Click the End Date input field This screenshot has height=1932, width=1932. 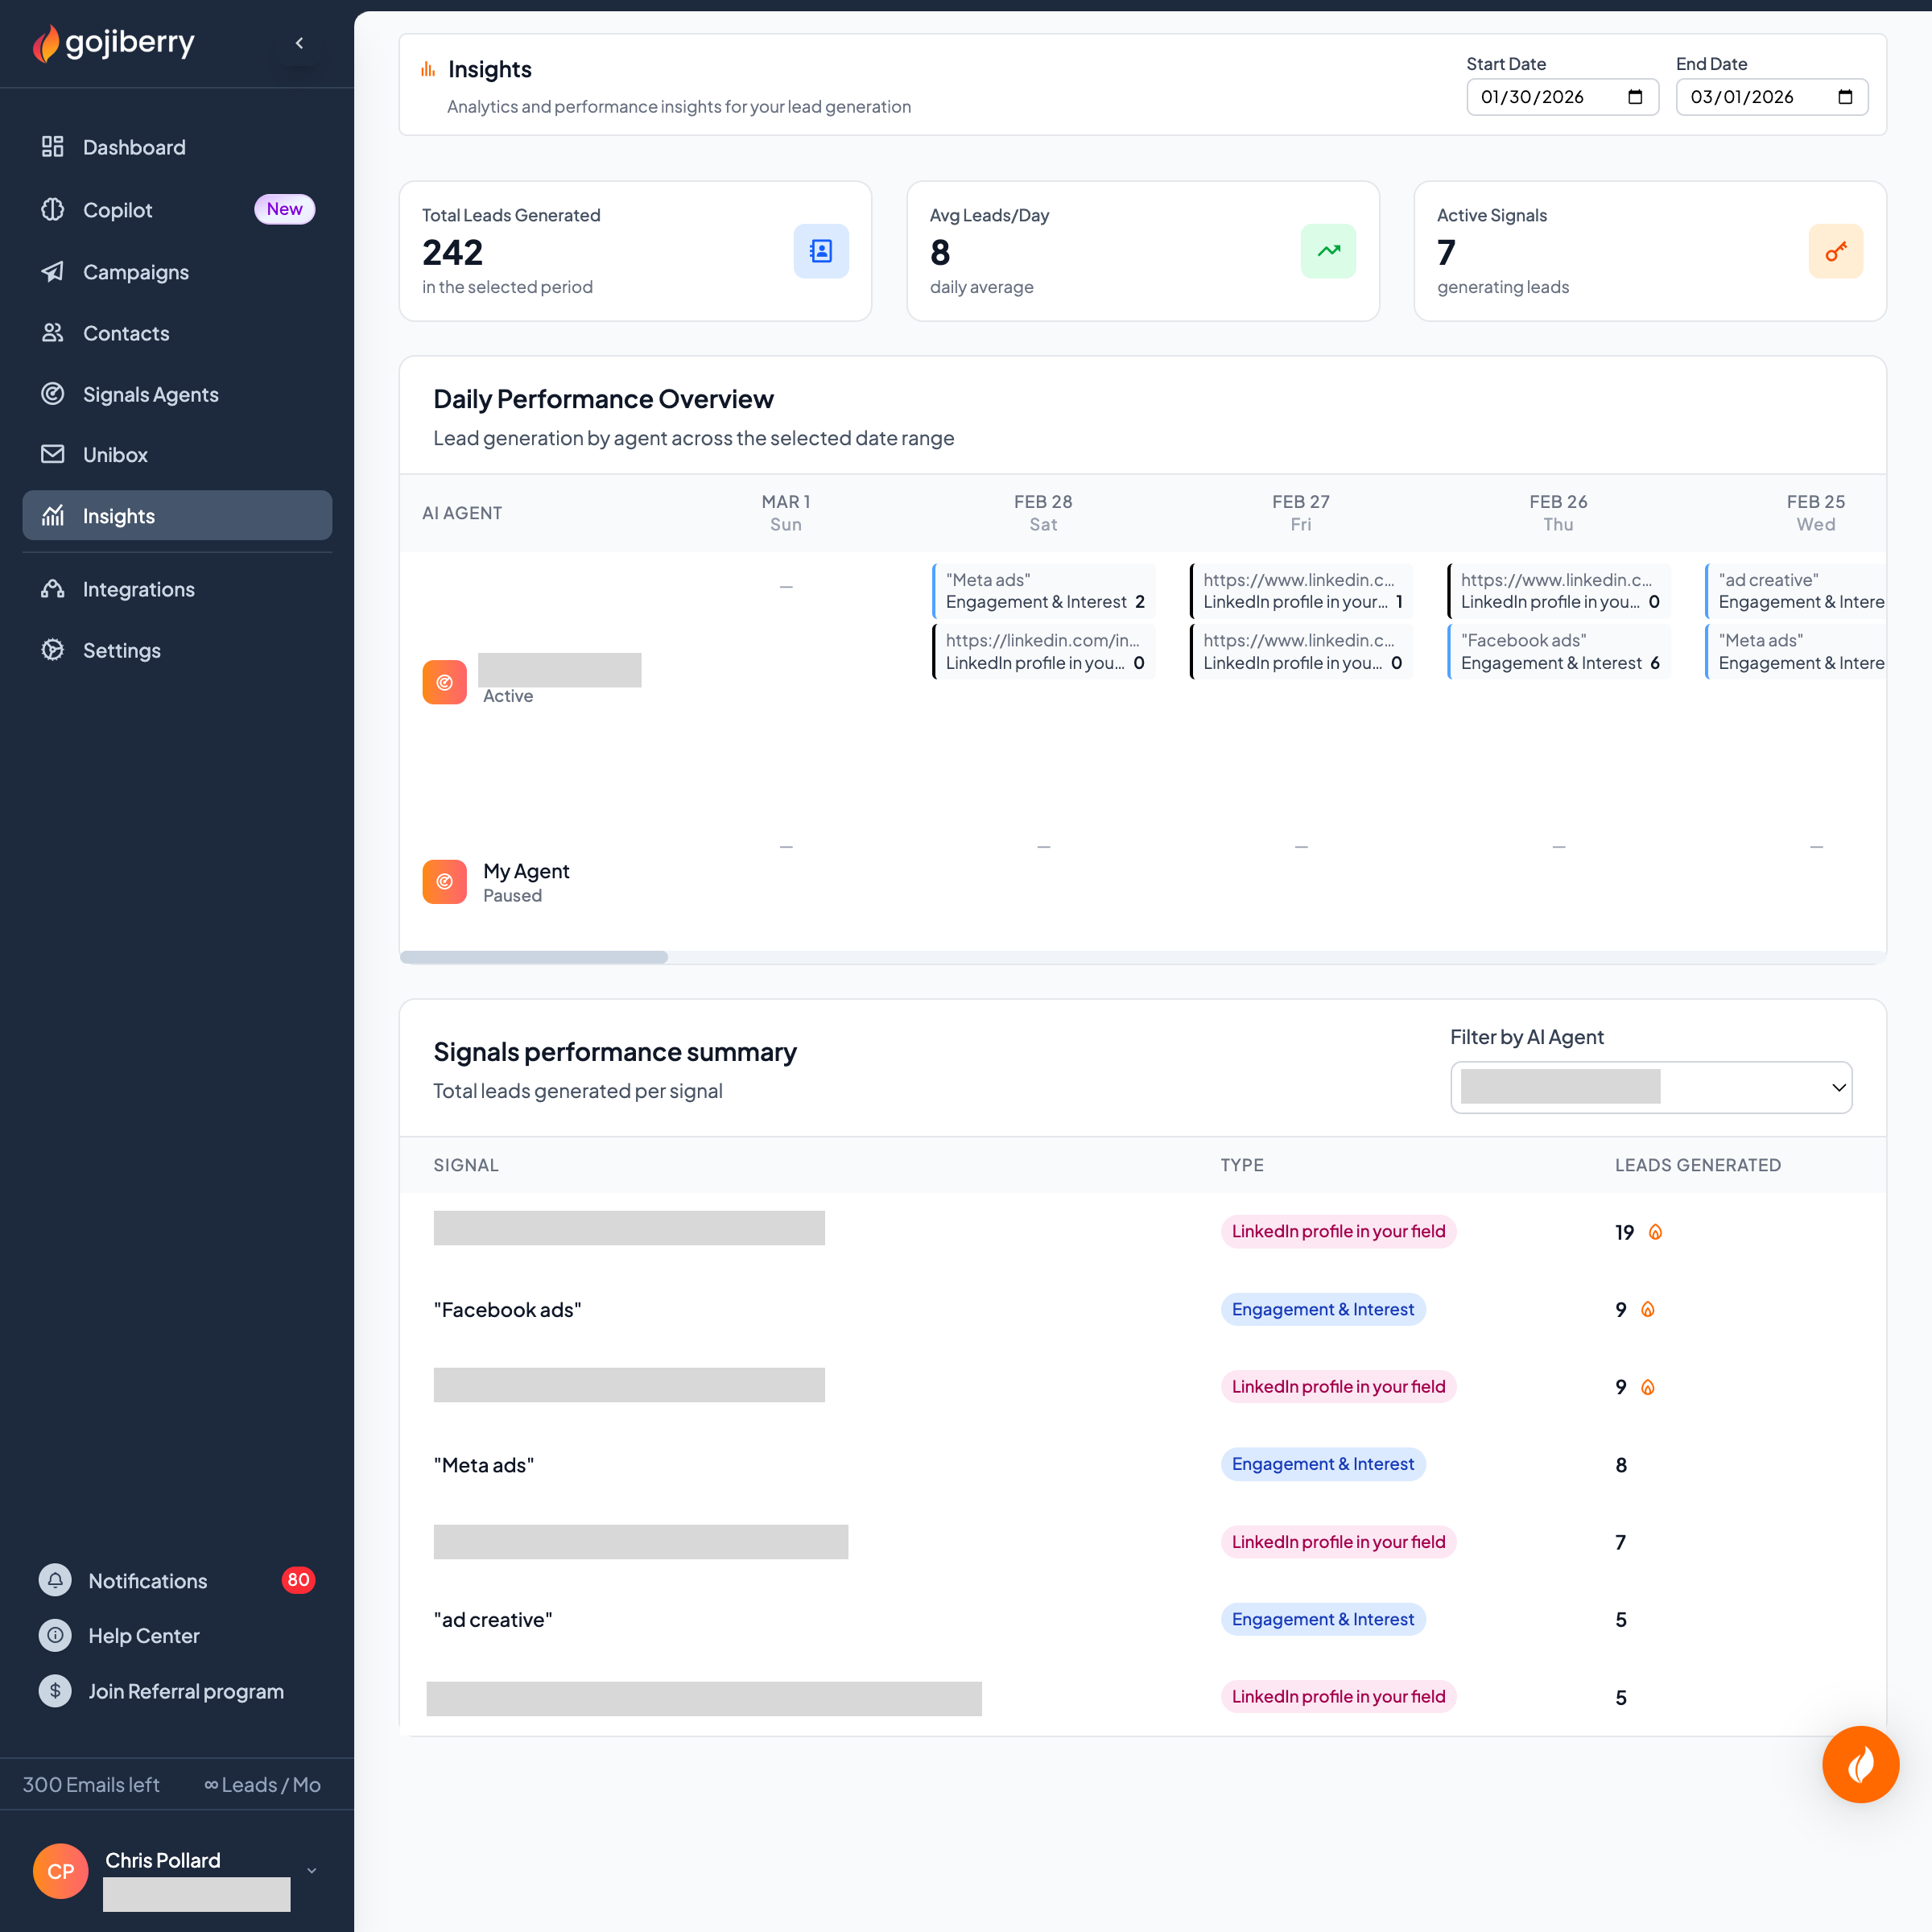click(1760, 97)
